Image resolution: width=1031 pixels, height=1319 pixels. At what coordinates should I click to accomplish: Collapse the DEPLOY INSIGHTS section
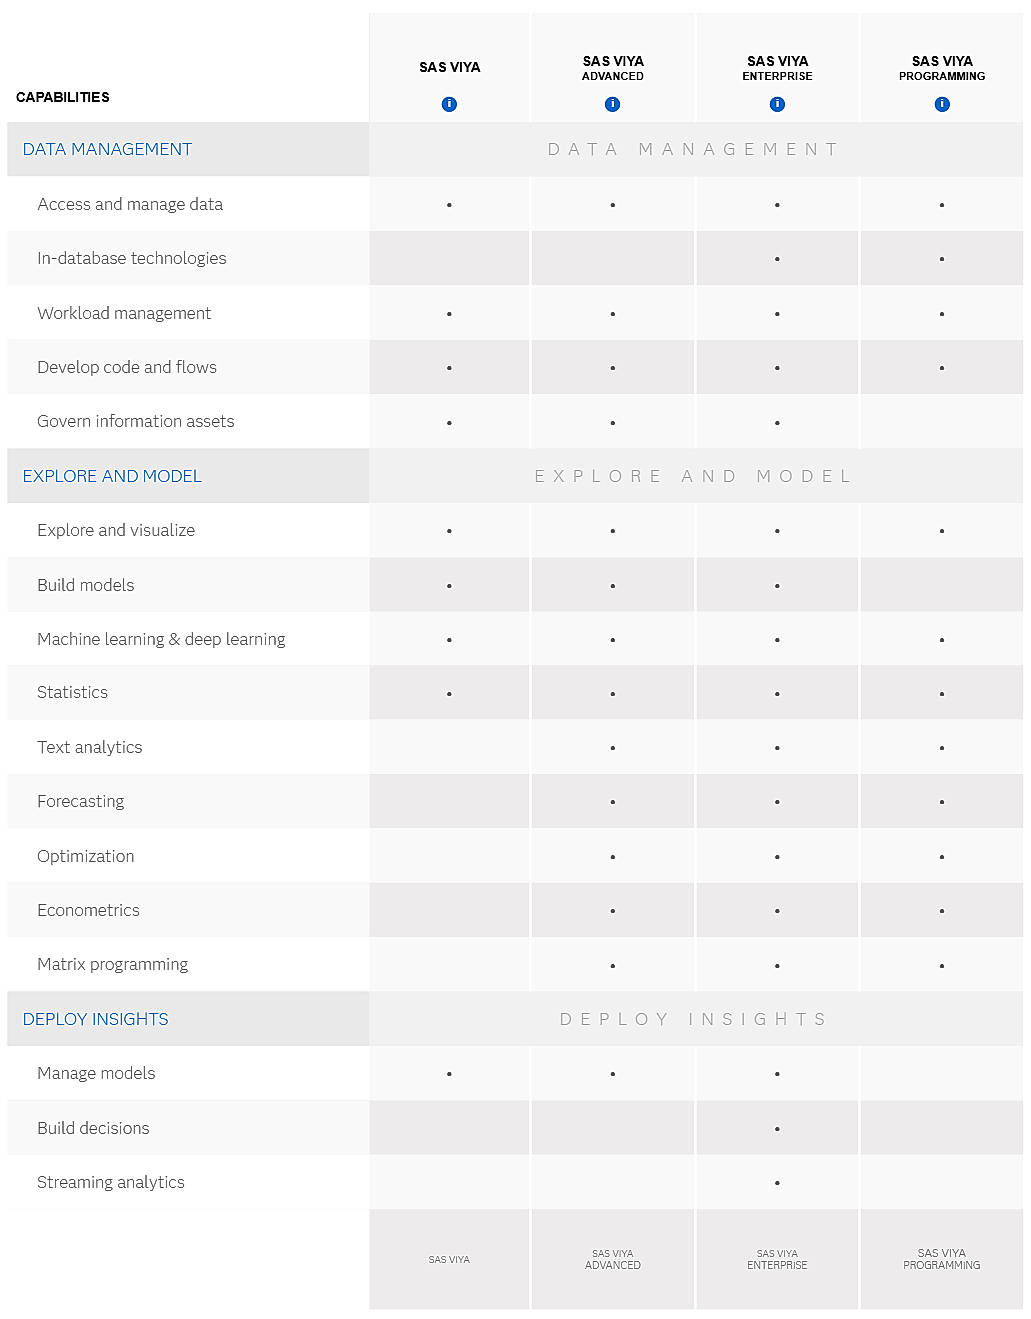[95, 1019]
